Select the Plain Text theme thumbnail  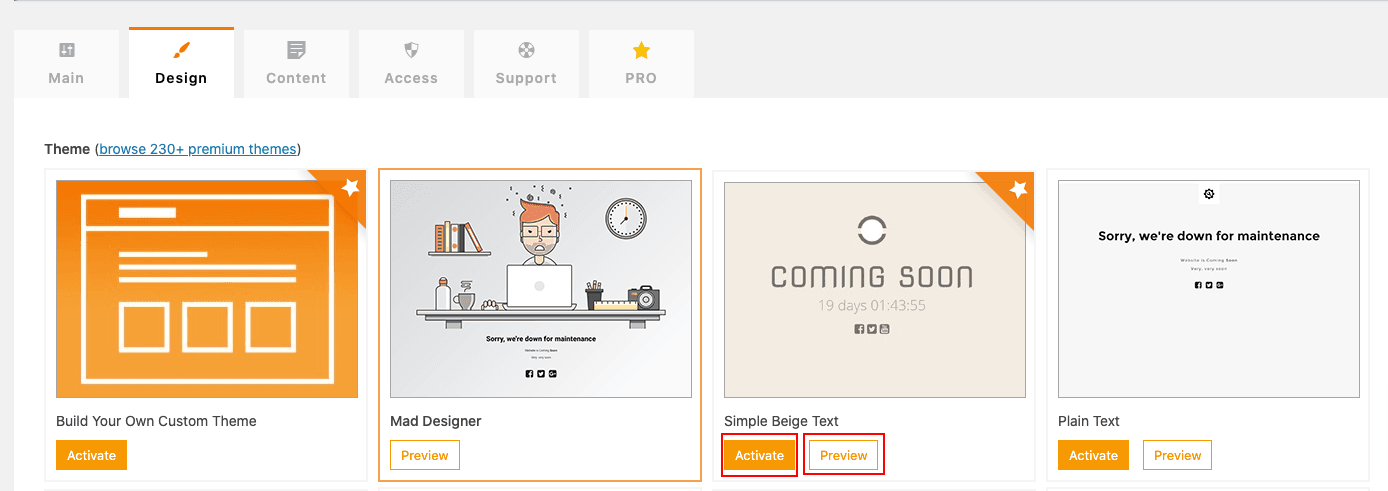pos(1208,288)
